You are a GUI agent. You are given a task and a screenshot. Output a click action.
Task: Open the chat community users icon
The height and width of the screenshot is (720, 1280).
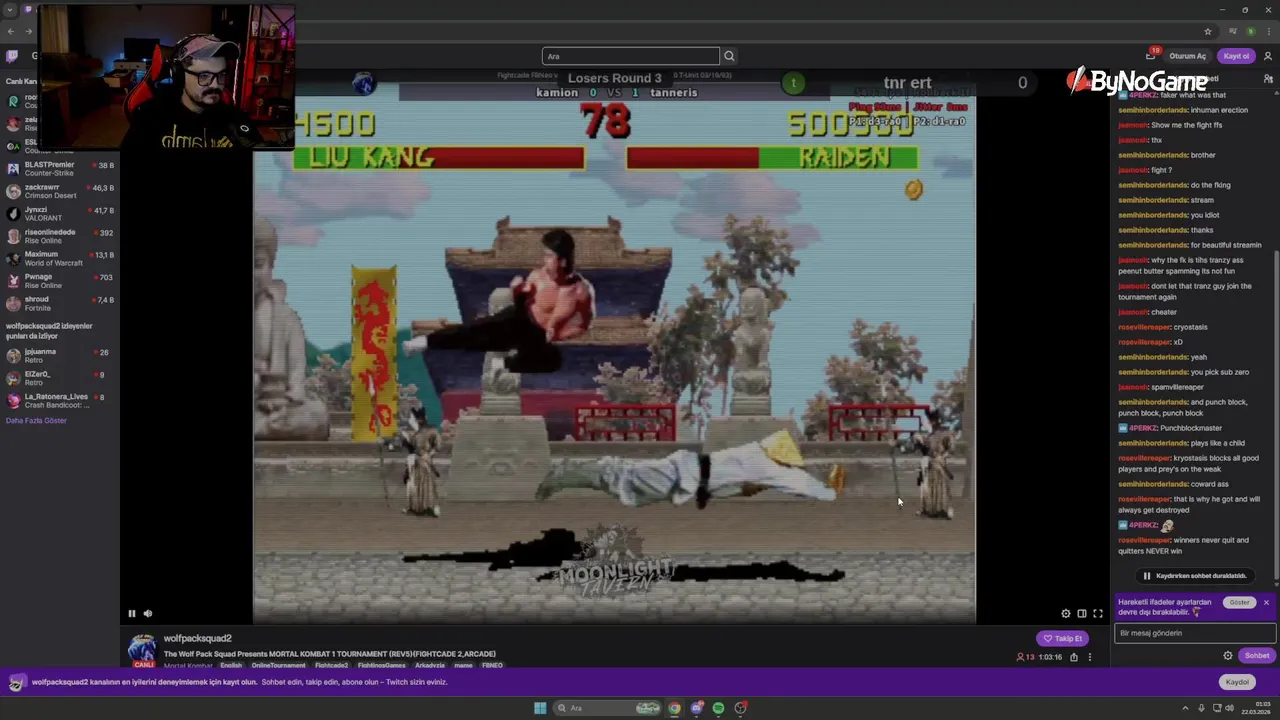[x=1268, y=79]
